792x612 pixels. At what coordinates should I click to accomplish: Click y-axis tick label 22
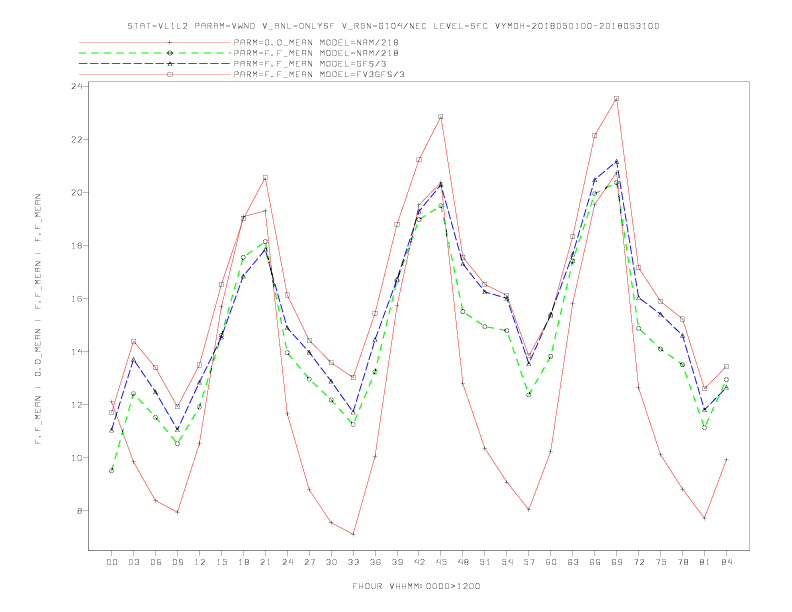coord(77,139)
